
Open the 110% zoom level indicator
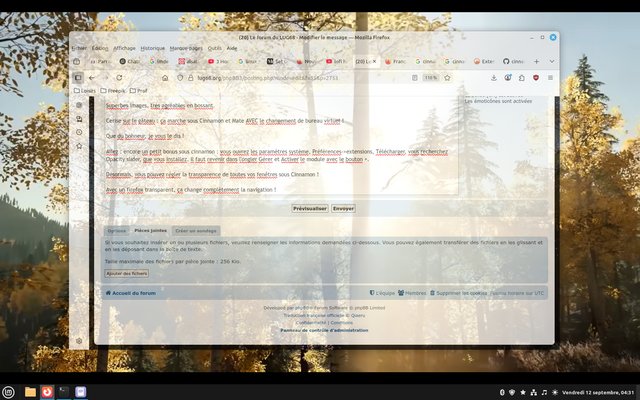pyautogui.click(x=430, y=77)
